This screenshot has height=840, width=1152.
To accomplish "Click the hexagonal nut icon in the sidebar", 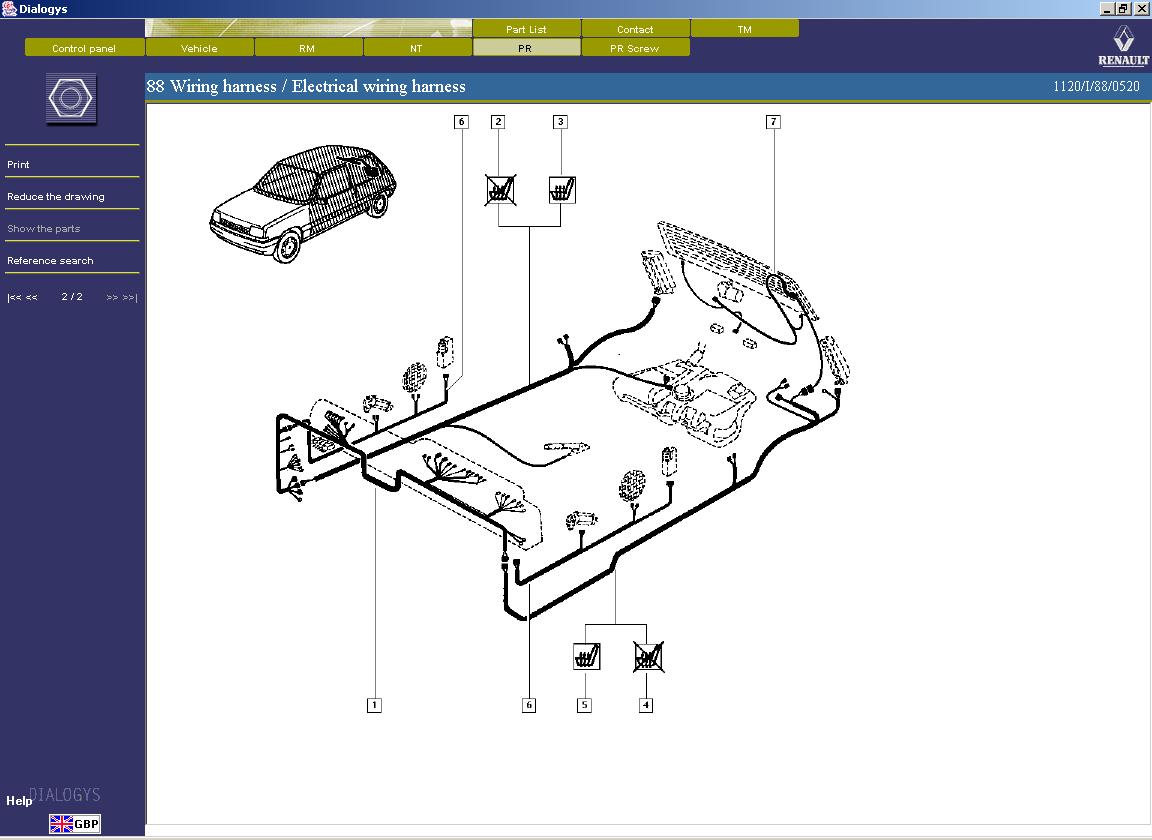I will [x=71, y=98].
